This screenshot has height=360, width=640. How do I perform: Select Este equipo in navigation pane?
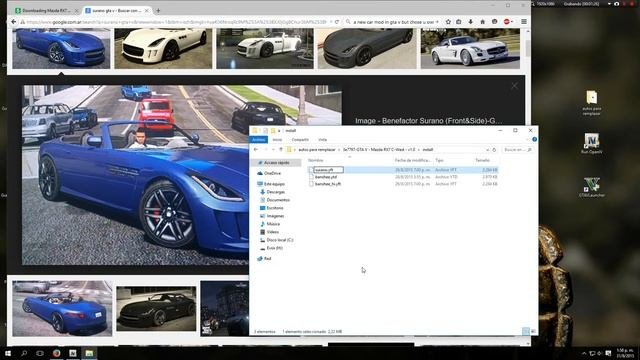pyautogui.click(x=274, y=184)
